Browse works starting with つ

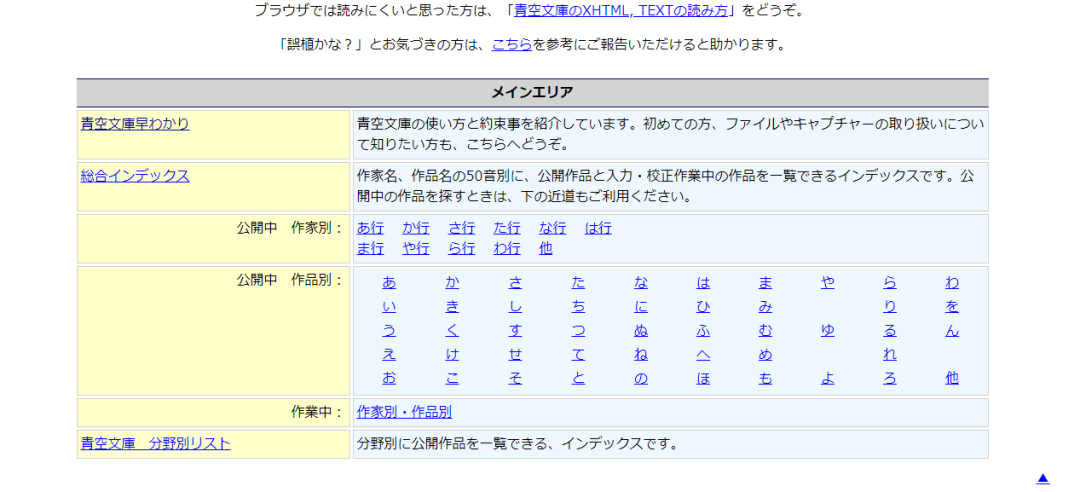tap(578, 331)
